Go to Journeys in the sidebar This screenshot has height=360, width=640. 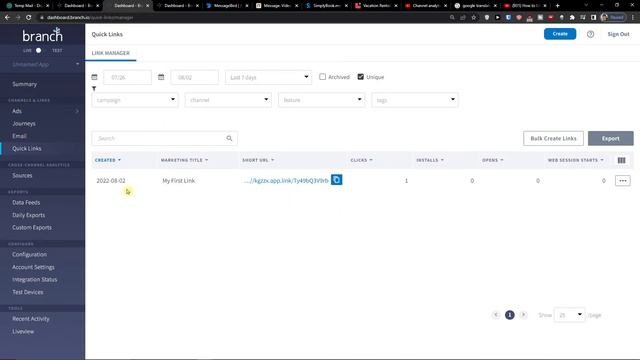point(24,123)
